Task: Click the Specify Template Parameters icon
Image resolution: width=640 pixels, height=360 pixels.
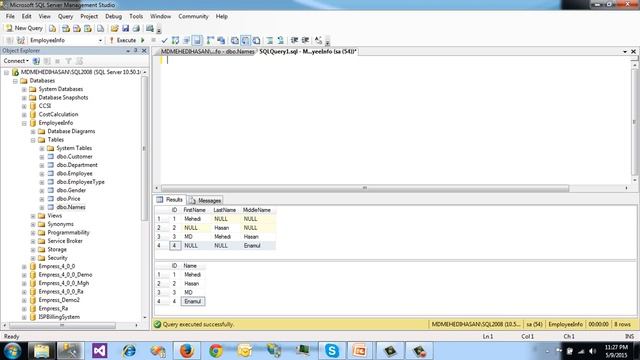Action: click(318, 40)
